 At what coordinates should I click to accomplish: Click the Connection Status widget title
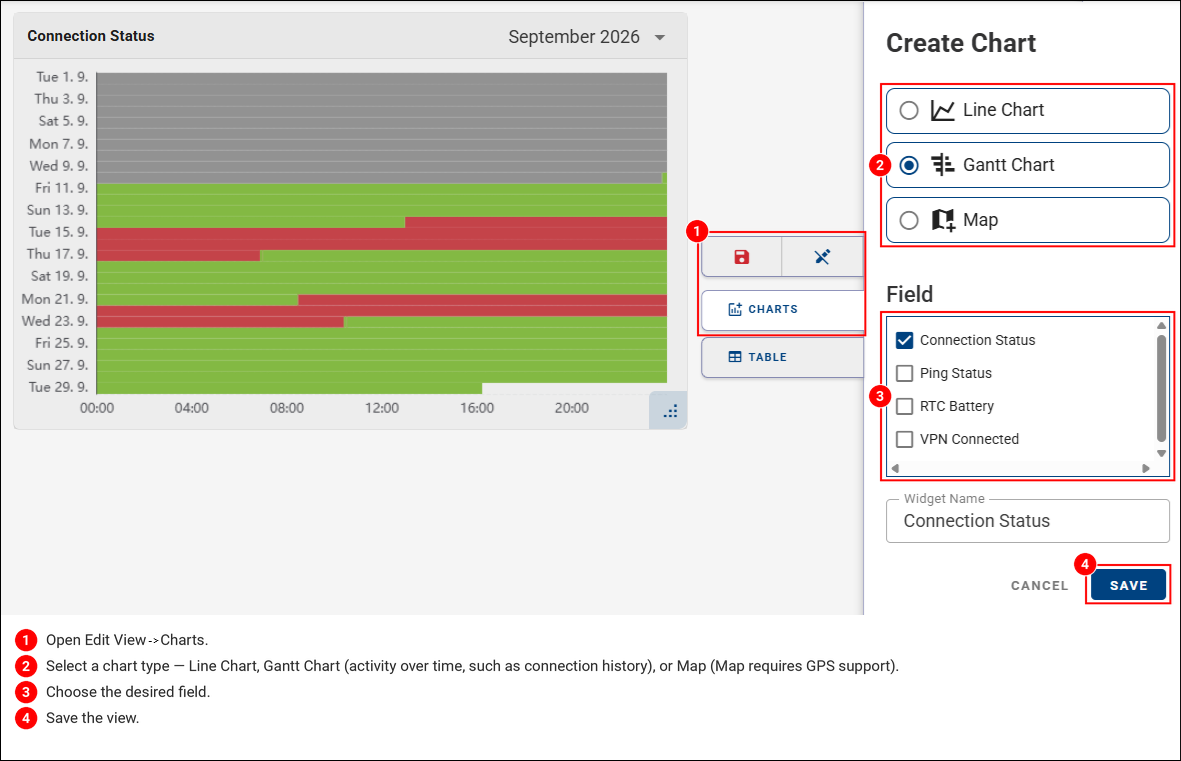(91, 36)
